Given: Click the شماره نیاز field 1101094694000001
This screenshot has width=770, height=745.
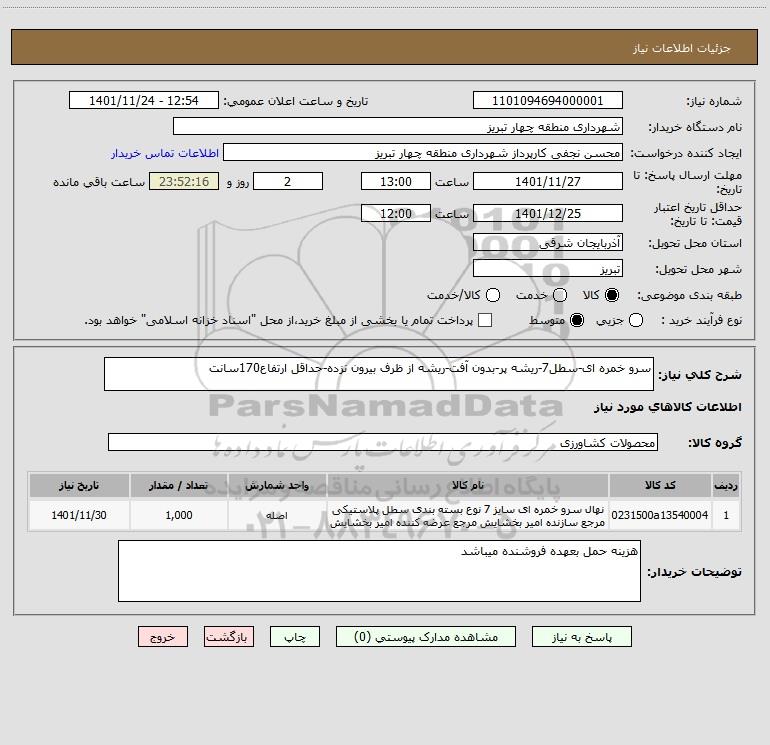Looking at the screenshot, I should pos(548,101).
